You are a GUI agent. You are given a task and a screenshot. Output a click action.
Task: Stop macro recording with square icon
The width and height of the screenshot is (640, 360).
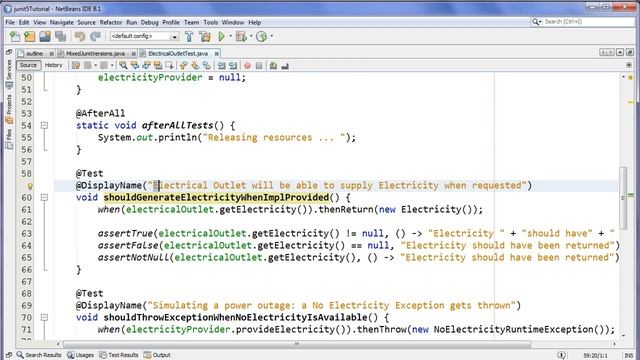point(259,65)
